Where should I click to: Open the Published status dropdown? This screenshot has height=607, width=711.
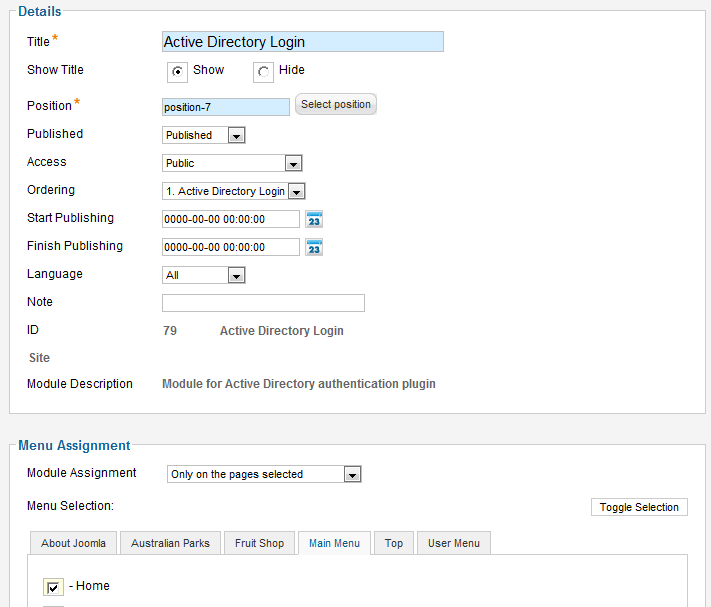[x=204, y=135]
